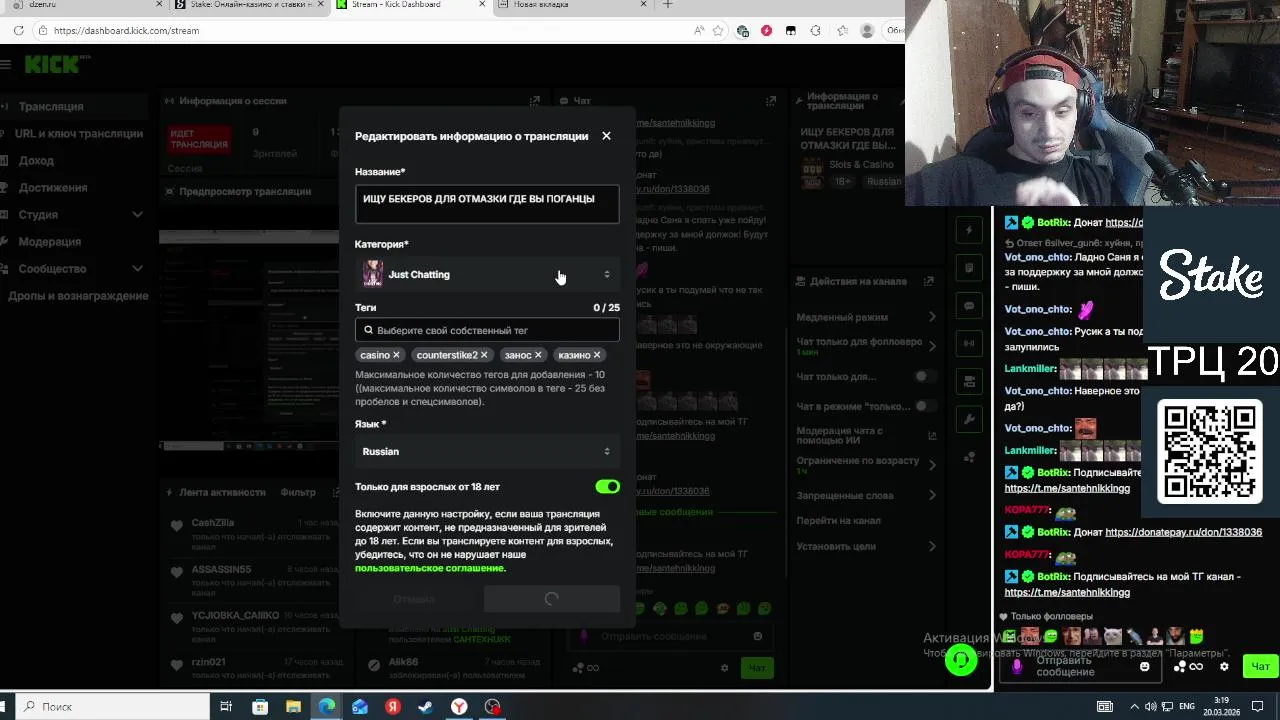This screenshot has width=1280, height=720.
Task: Pop out the dashboard chat panel
Action: pyautogui.click(x=770, y=101)
